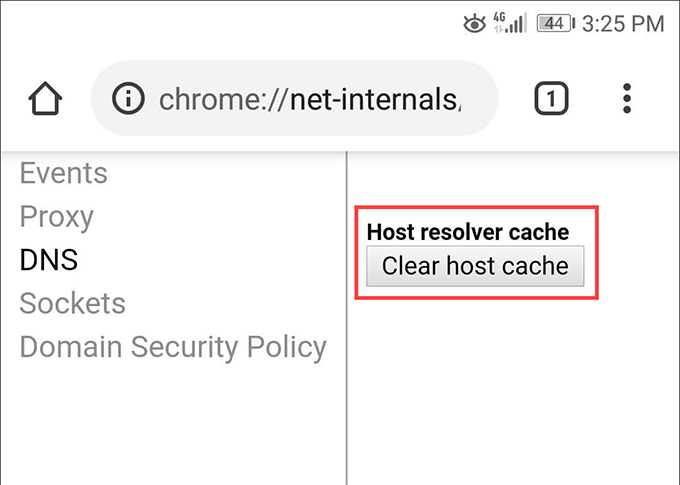Tap the 3:25 PM clock

pos(622,24)
